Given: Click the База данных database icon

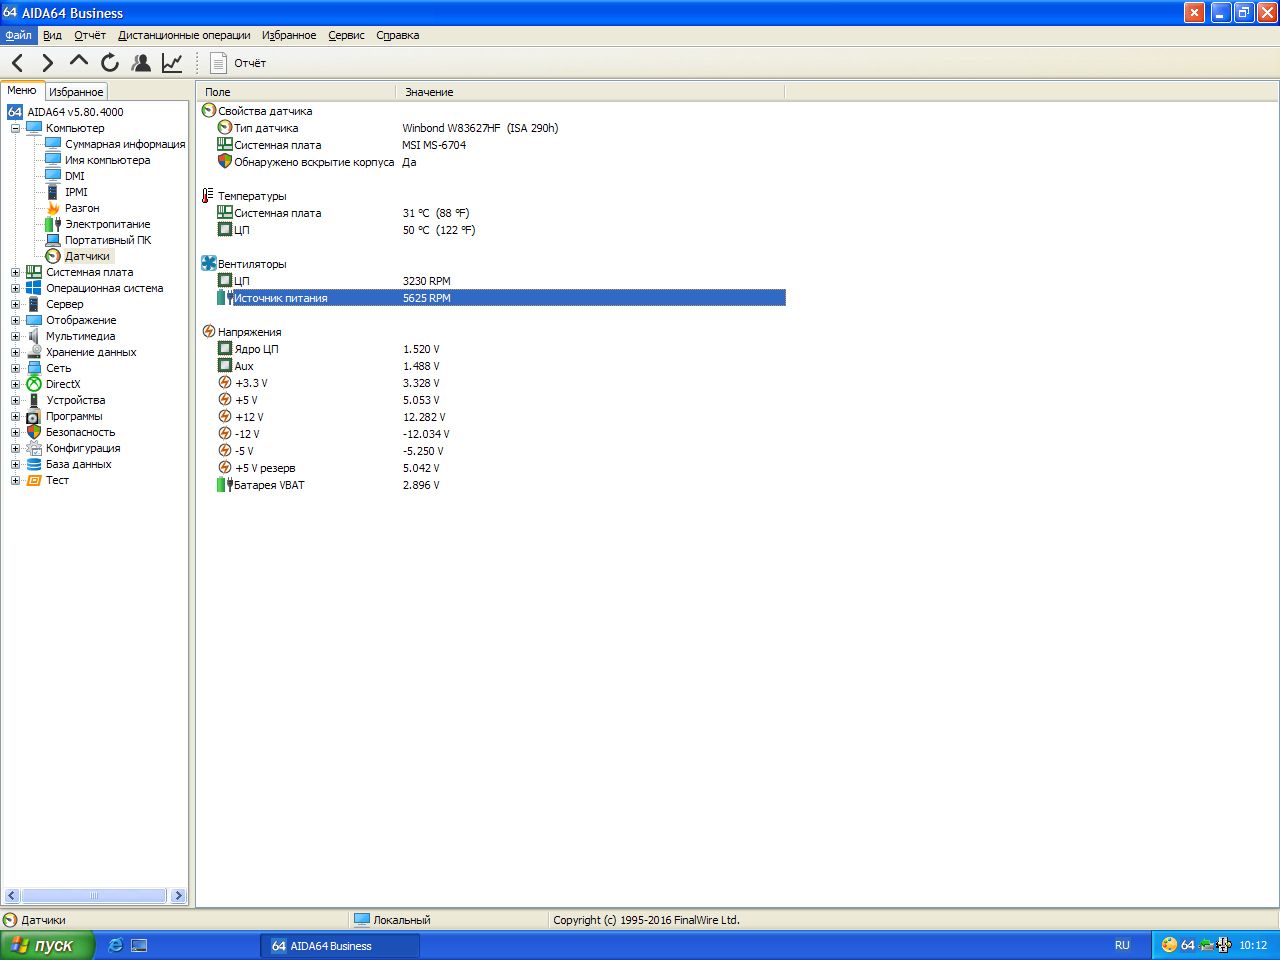Looking at the screenshot, I should [34, 464].
